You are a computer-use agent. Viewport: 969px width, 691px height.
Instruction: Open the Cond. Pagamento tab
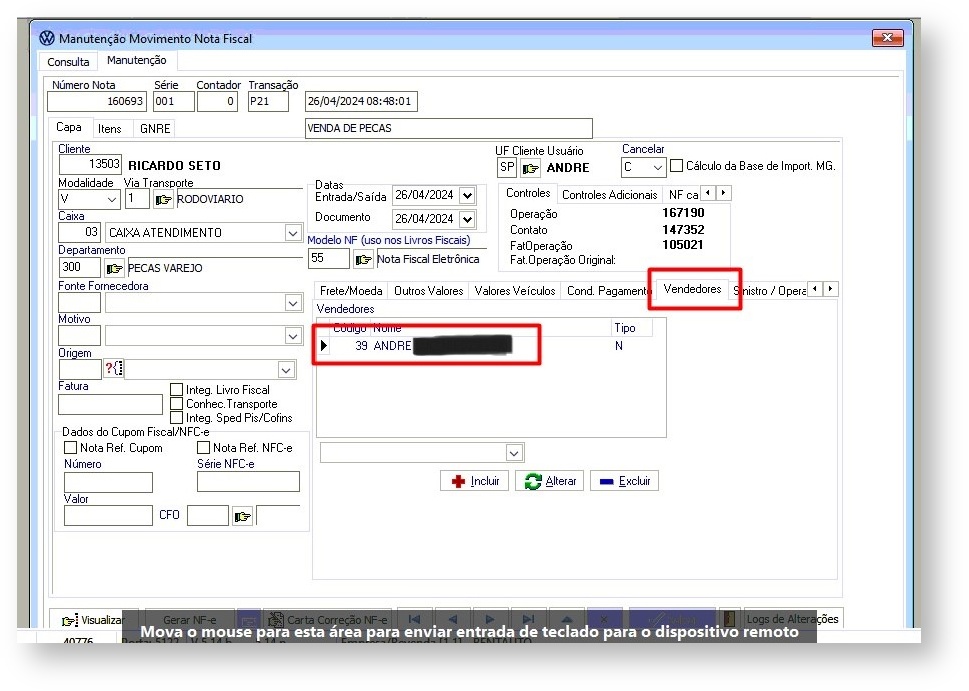pyautogui.click(x=608, y=290)
